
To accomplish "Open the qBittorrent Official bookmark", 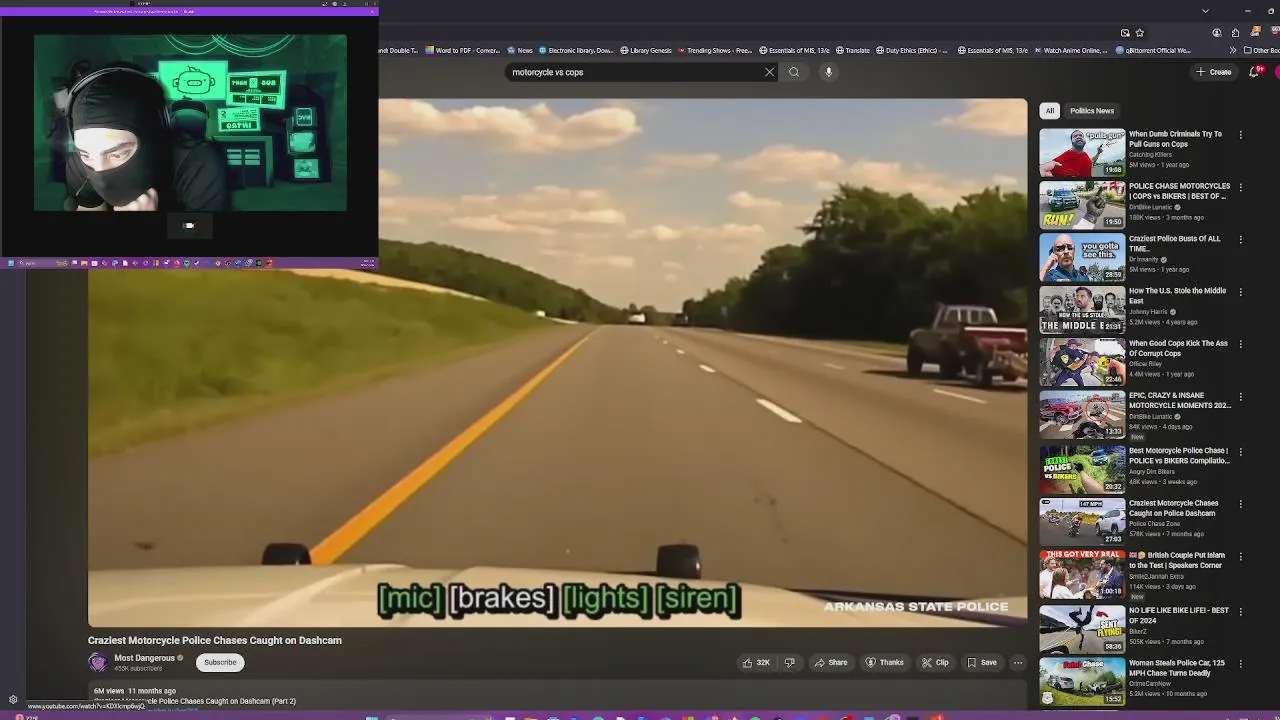I will click(x=1153, y=50).
